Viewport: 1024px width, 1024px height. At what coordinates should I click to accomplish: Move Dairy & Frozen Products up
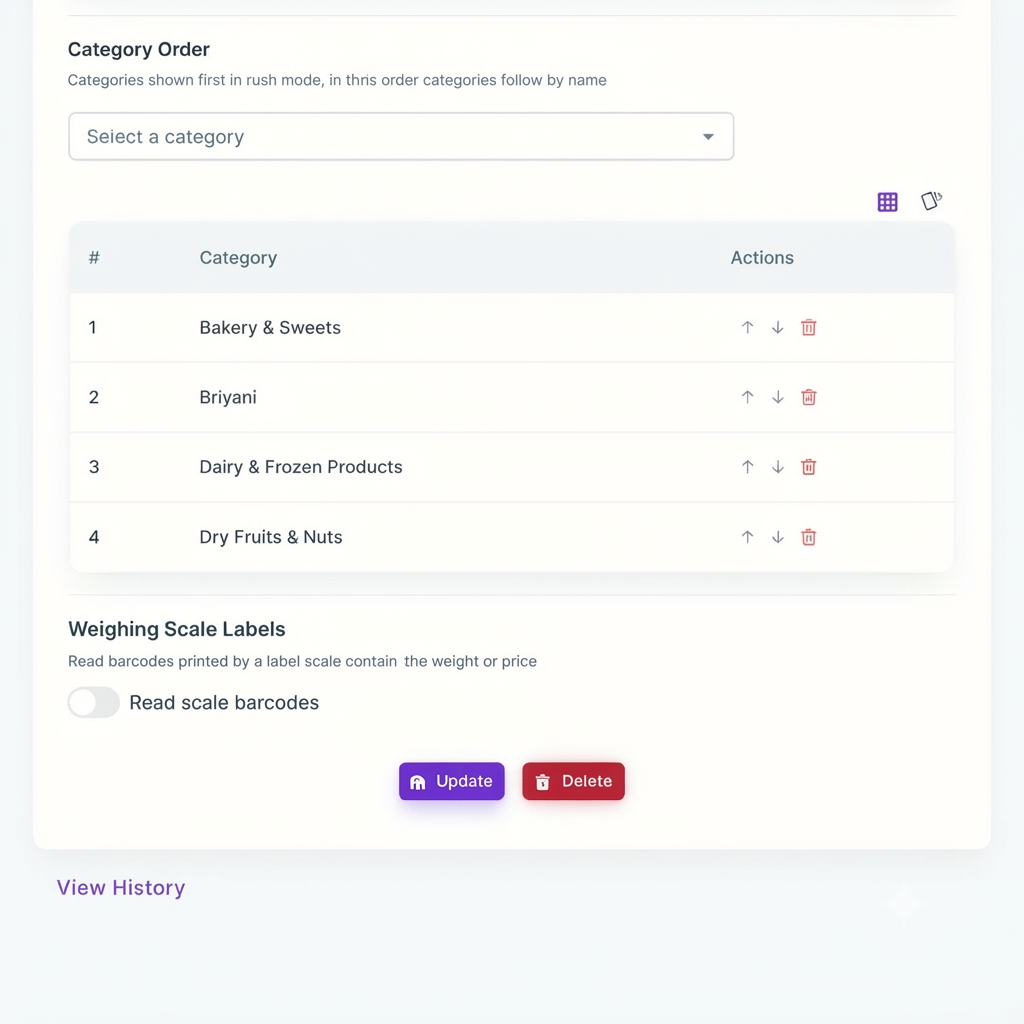(747, 467)
